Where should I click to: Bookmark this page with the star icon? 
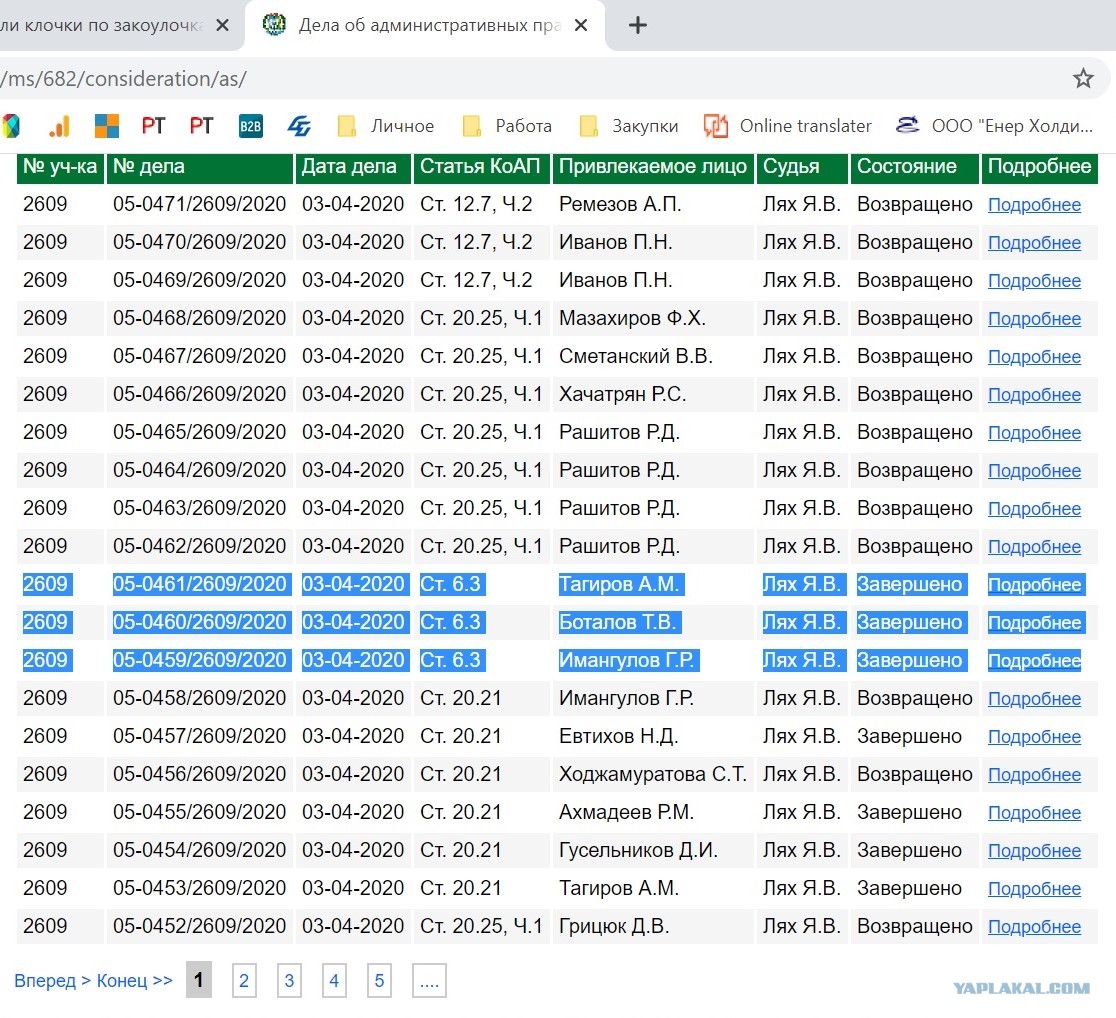coord(1083,78)
